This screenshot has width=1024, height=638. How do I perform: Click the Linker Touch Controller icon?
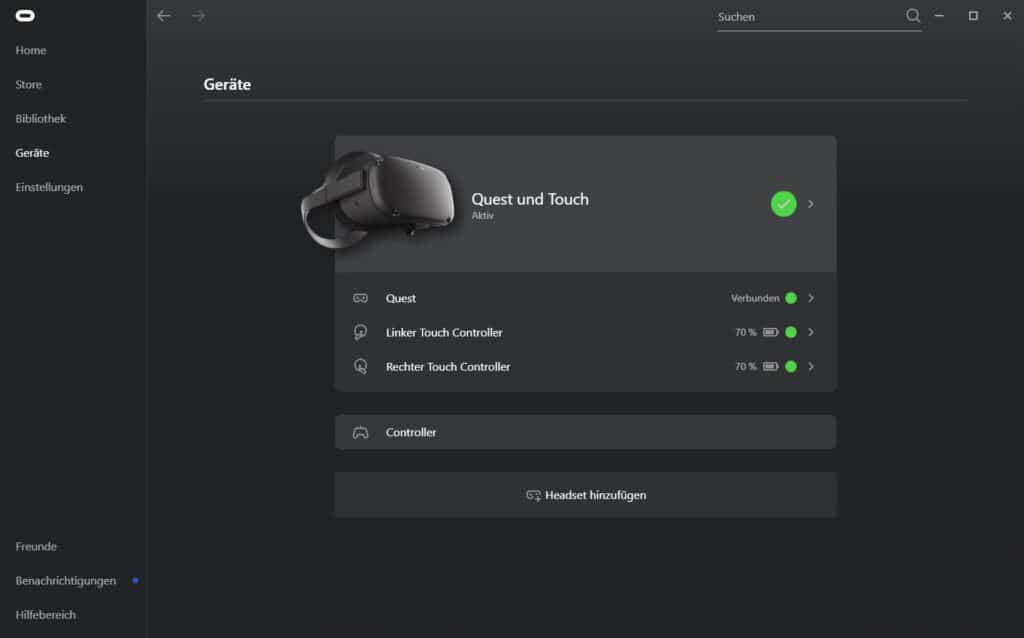(x=360, y=332)
